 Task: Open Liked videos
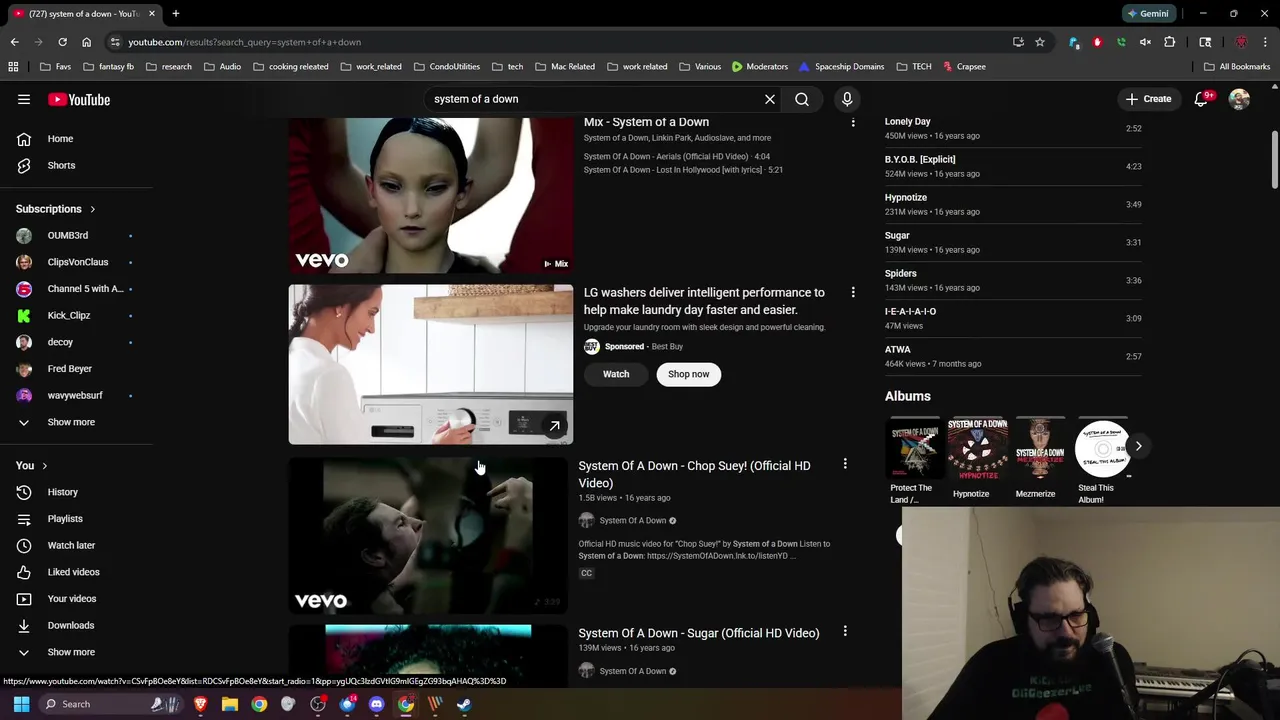click(73, 572)
